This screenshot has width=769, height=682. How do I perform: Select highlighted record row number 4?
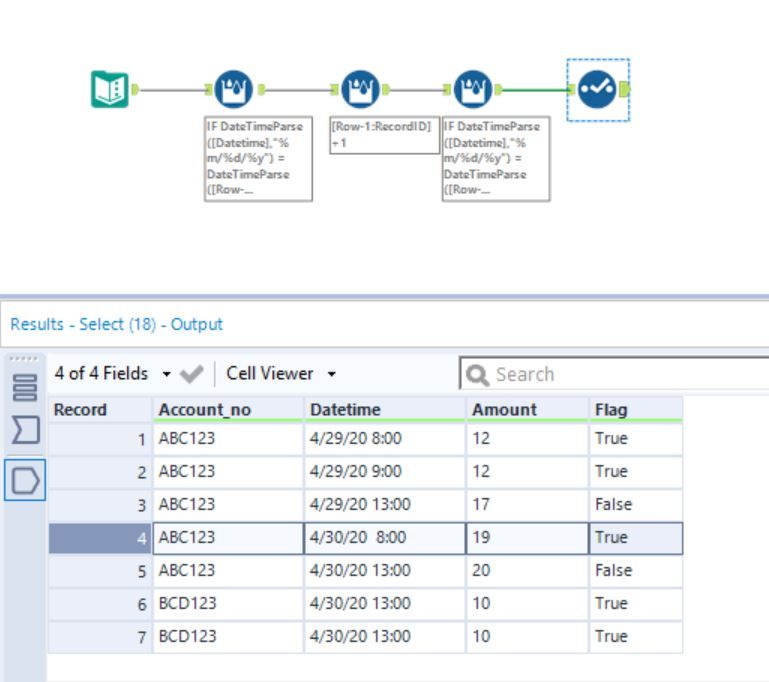[100, 538]
